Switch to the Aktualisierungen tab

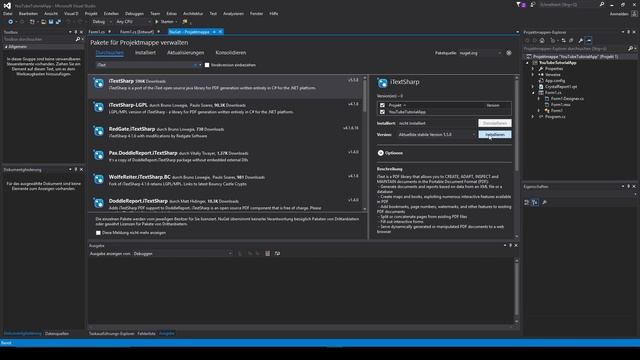tap(185, 53)
